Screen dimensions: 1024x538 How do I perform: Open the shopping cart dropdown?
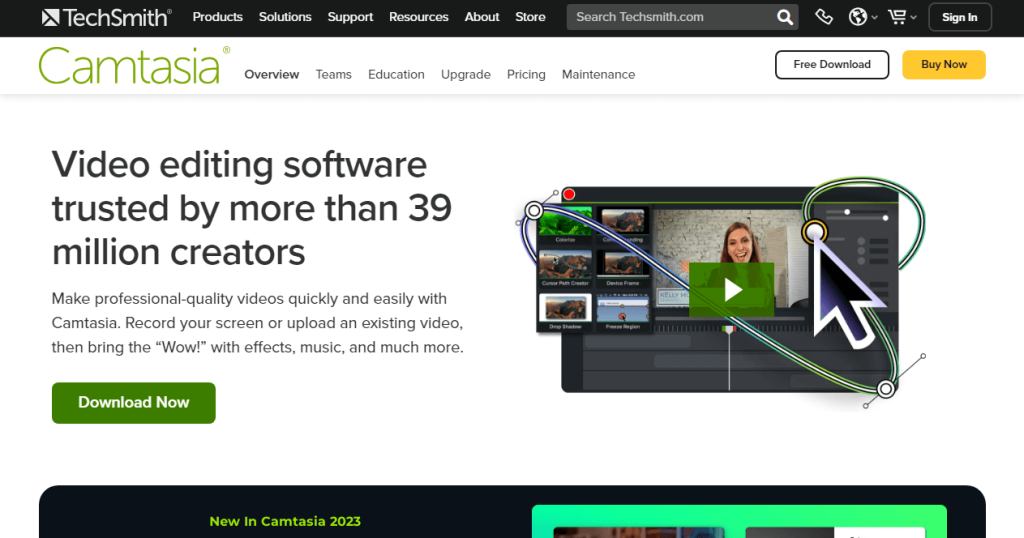click(902, 17)
